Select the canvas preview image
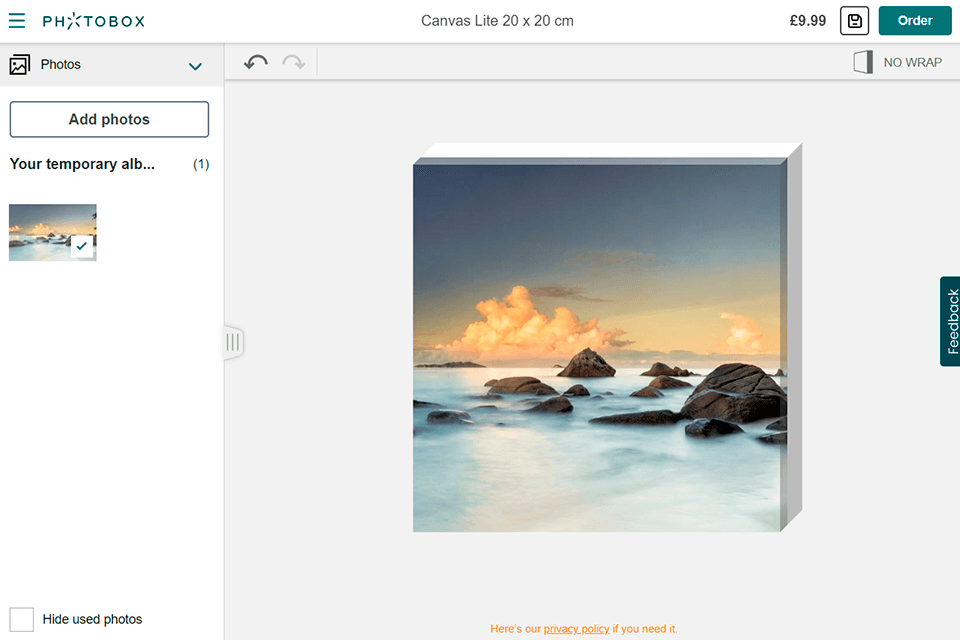The image size is (960, 640). coord(600,344)
